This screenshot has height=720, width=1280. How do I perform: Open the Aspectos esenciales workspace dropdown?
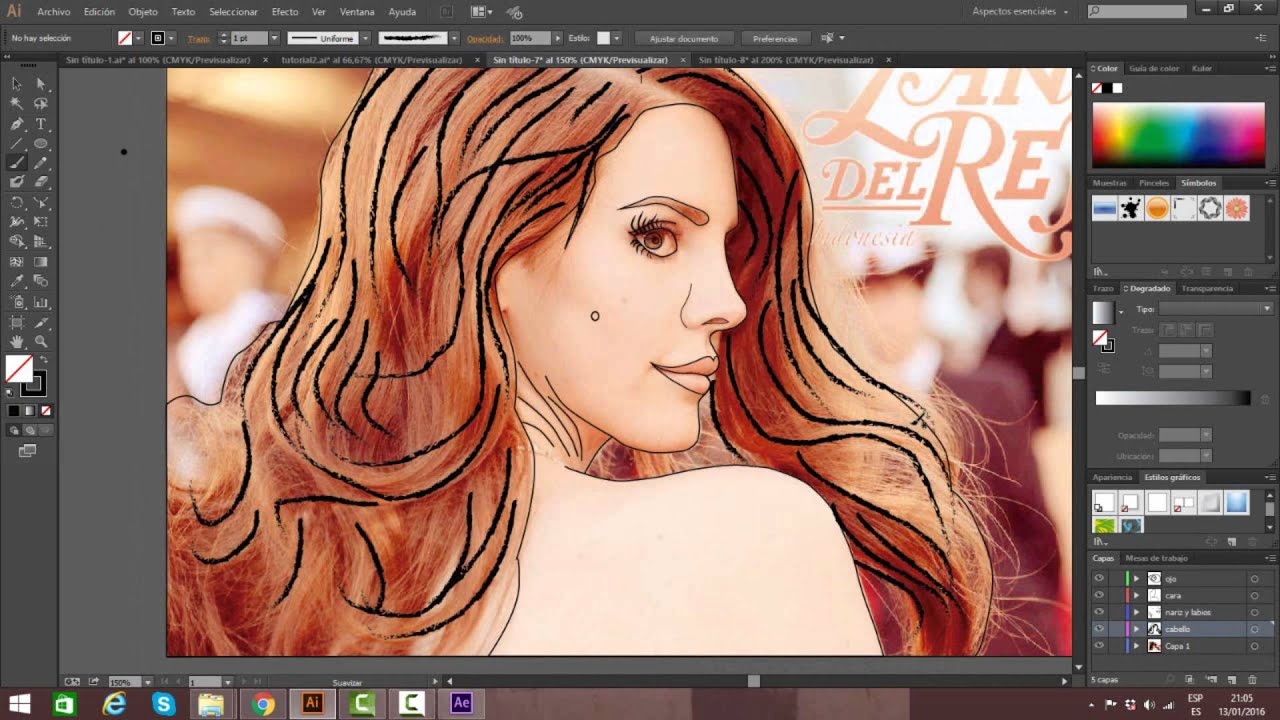coord(1020,11)
